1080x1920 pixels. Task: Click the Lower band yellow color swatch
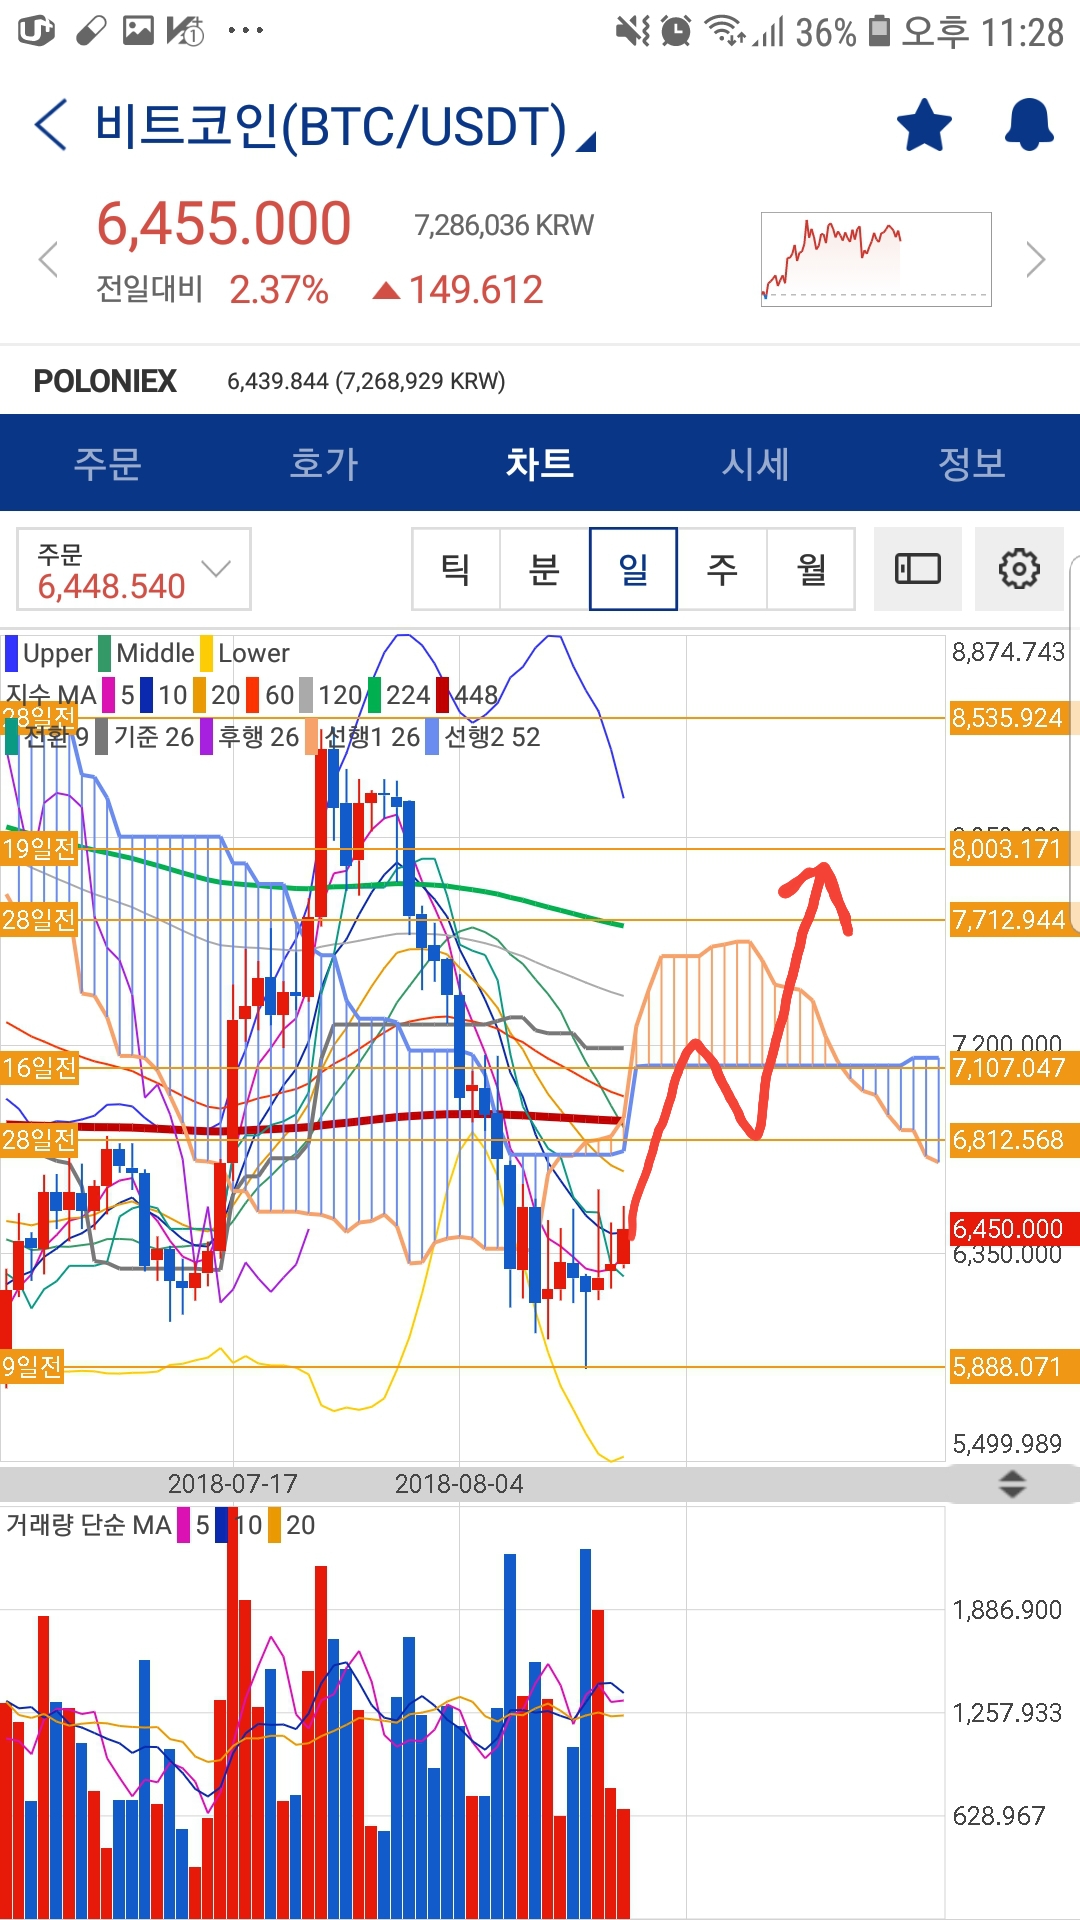(x=207, y=653)
